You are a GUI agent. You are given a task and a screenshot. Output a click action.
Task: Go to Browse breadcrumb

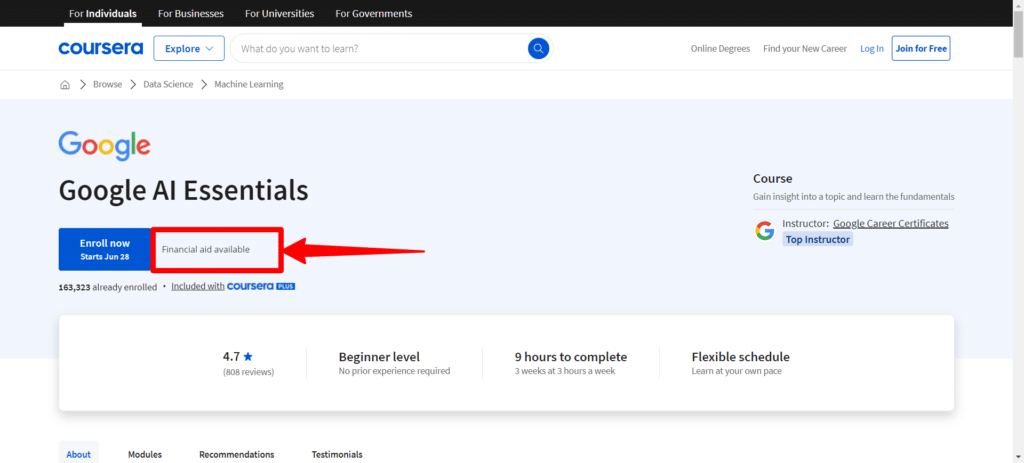107,84
